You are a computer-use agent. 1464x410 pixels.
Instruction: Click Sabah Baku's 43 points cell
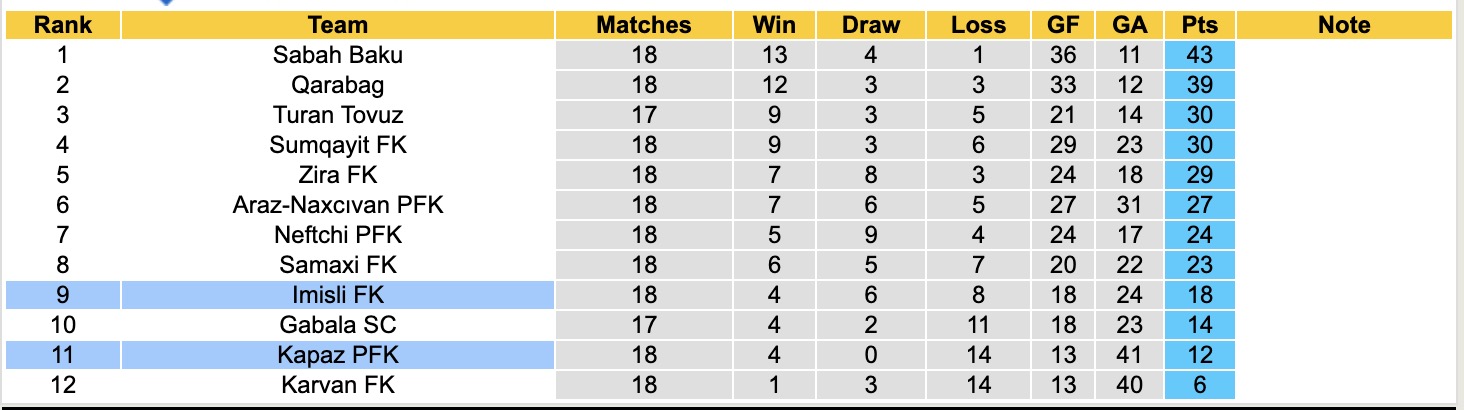[1199, 55]
